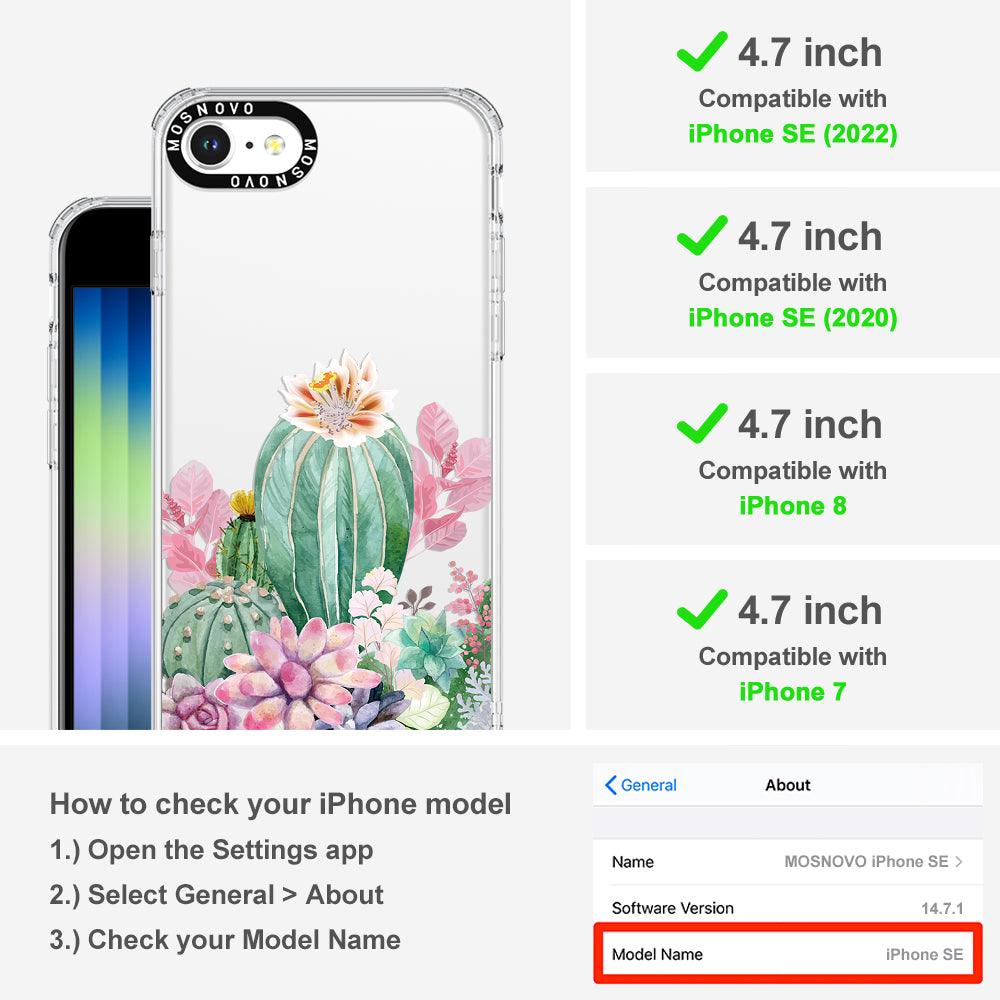Screen dimensions: 1000x1000
Task: Click the blue back chevron next to General
Action: [610, 785]
